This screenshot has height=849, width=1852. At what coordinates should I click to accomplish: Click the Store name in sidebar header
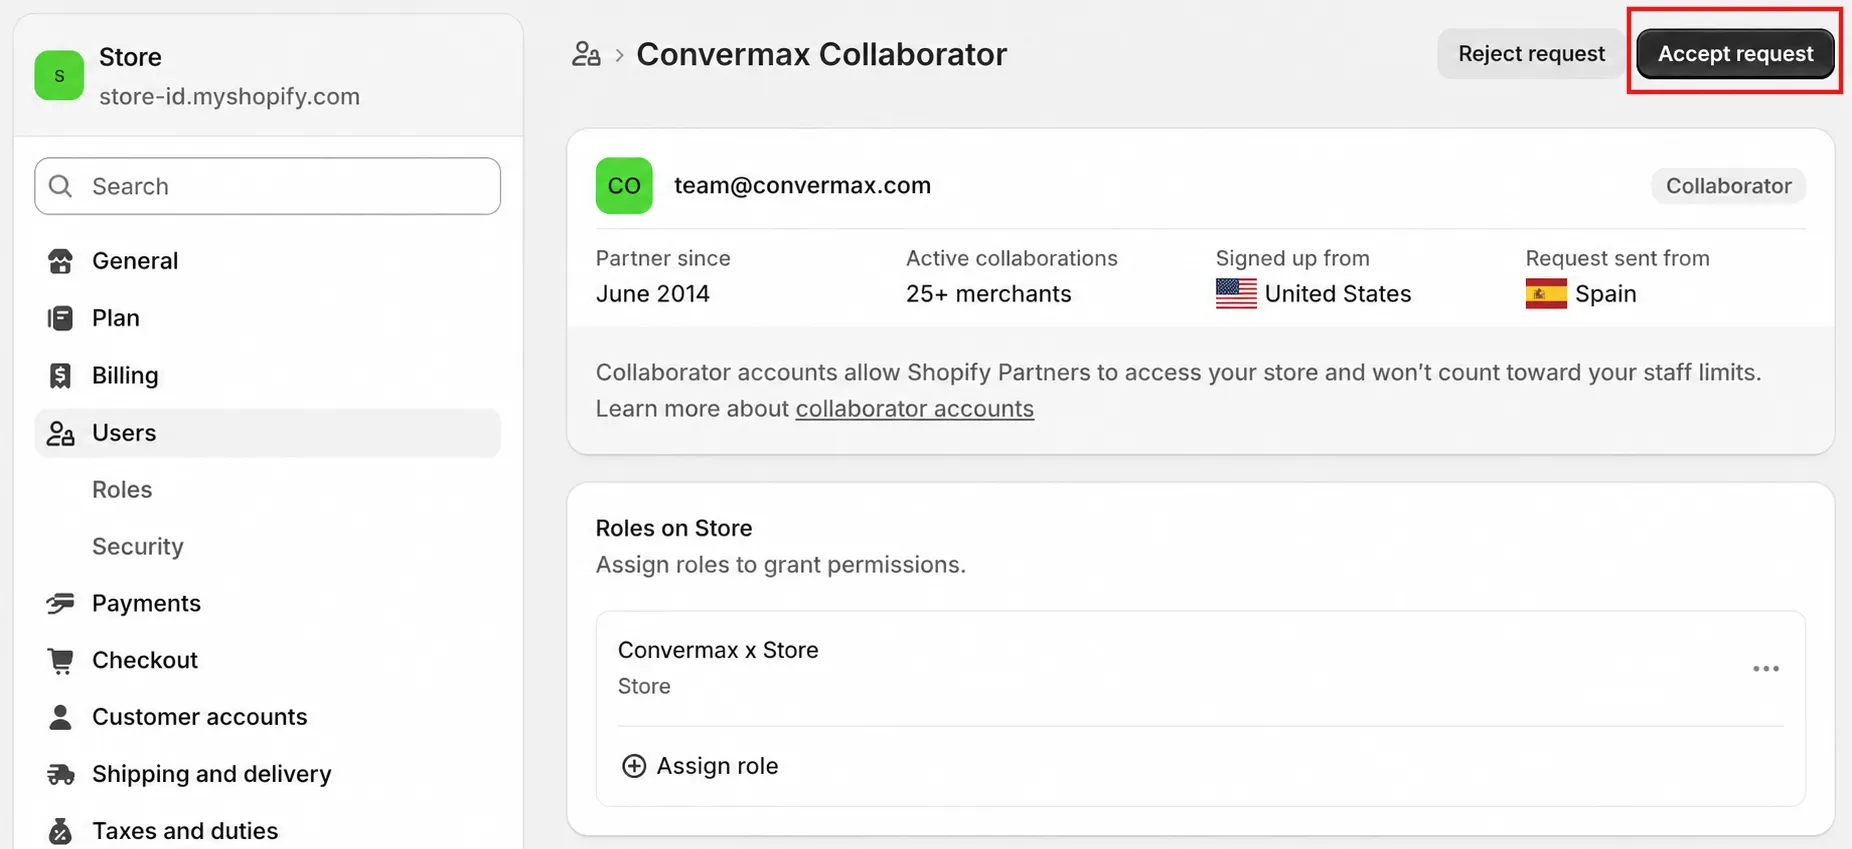click(x=130, y=57)
